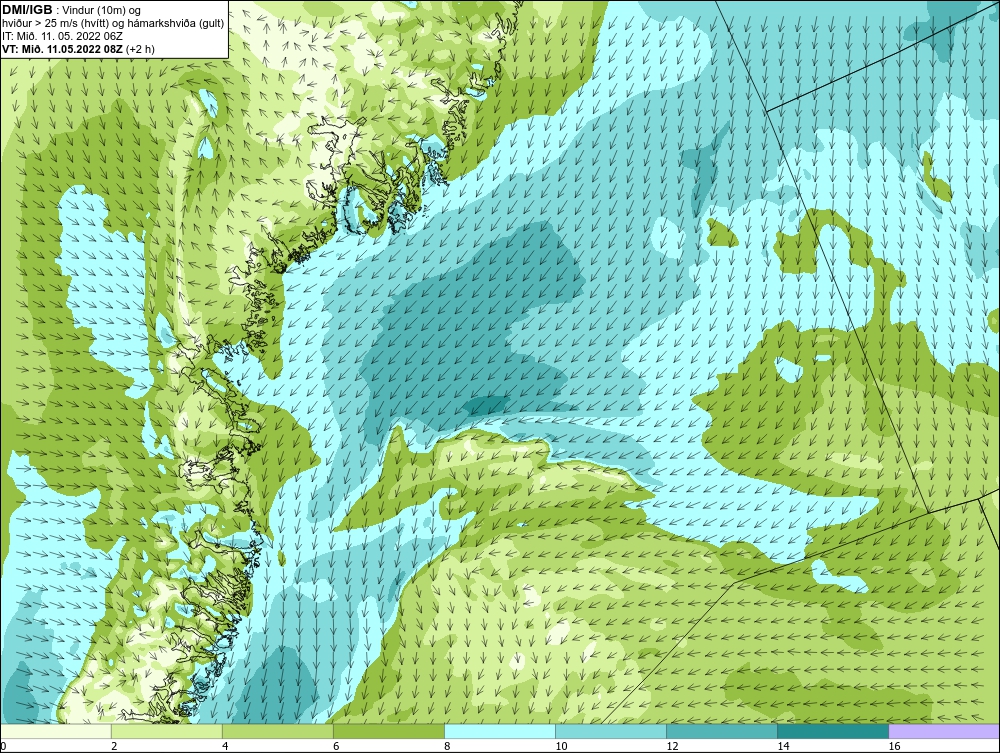This screenshot has height=753, width=1000.
Task: Click the legend label '6'
Action: tap(336, 746)
